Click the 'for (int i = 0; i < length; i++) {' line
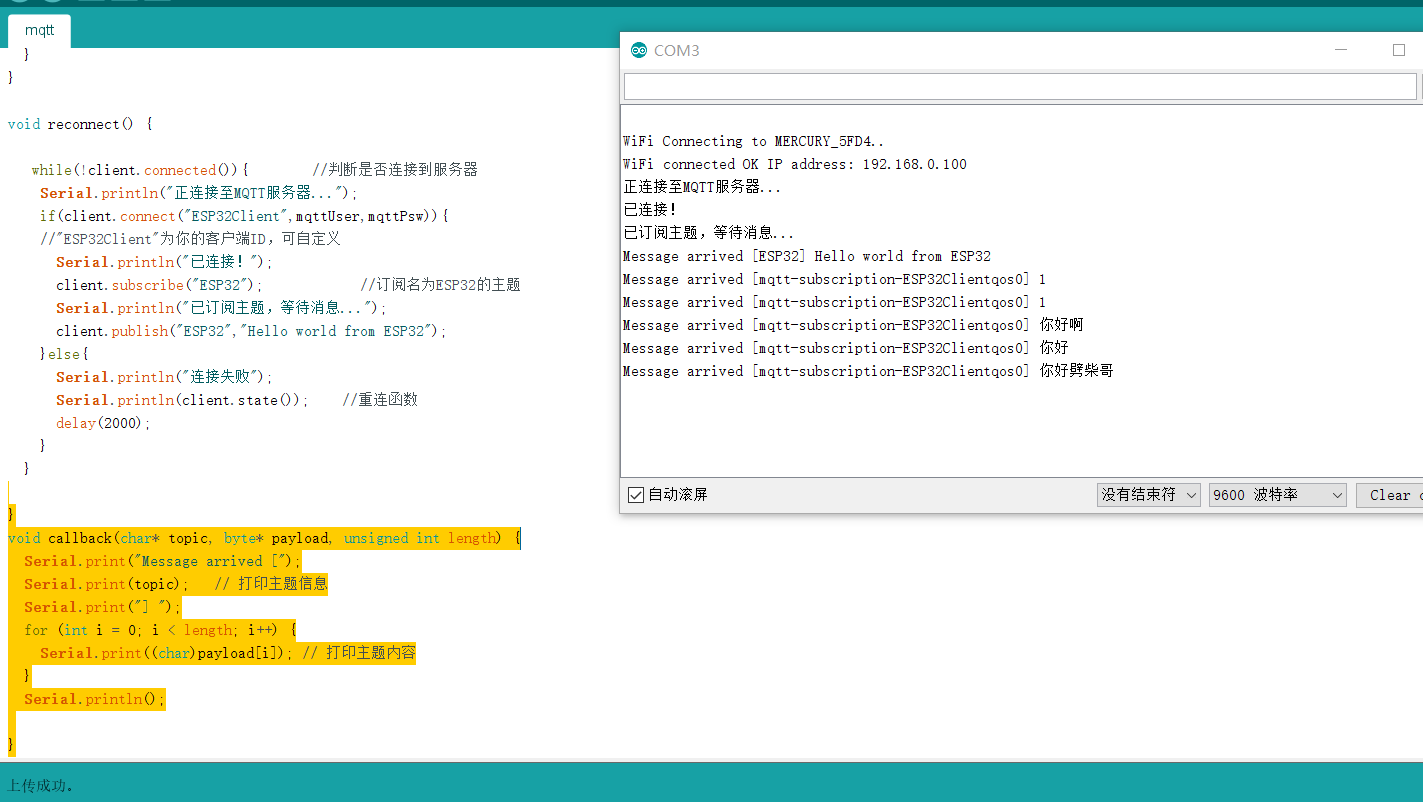Viewport: 1423px width, 802px height. coord(160,630)
